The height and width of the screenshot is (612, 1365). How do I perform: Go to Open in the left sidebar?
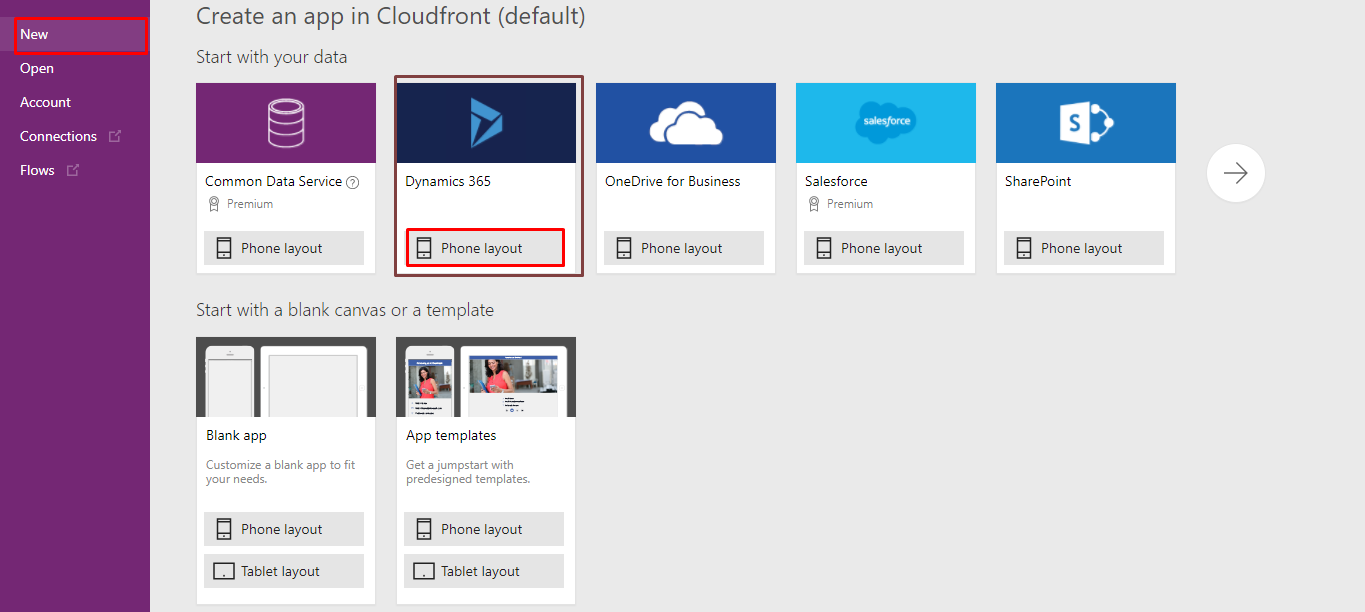click(75, 68)
